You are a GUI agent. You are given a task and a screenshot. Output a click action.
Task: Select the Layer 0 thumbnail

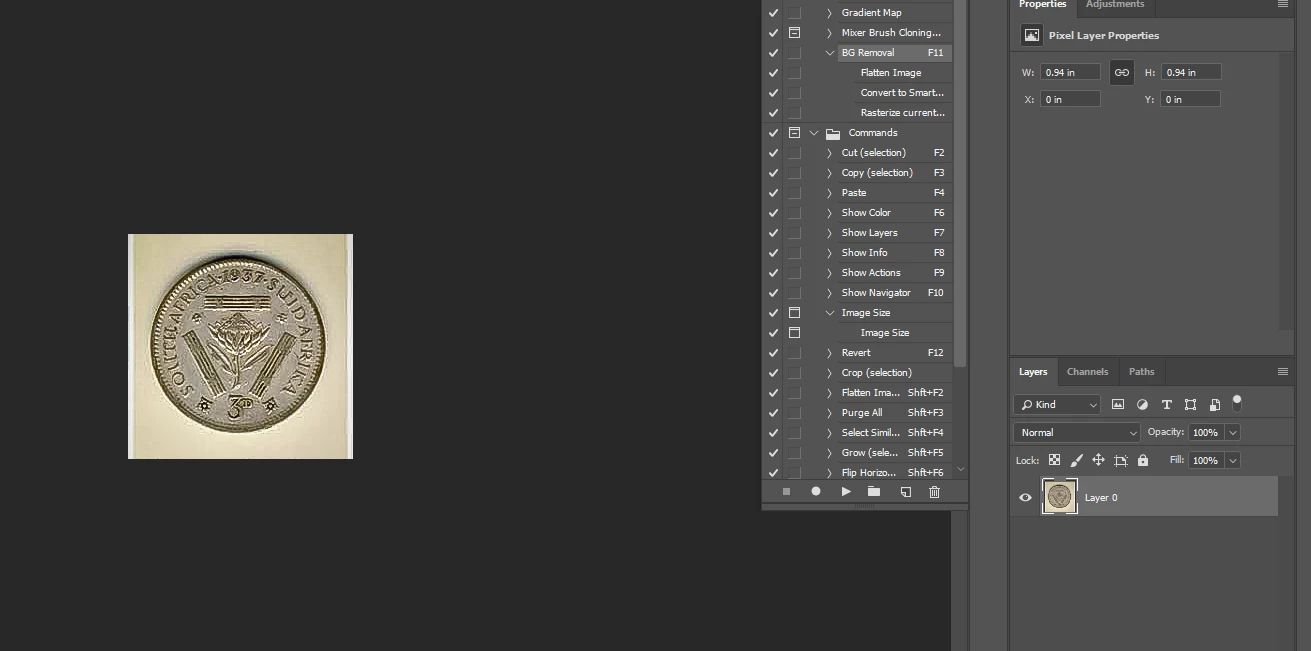(1059, 496)
